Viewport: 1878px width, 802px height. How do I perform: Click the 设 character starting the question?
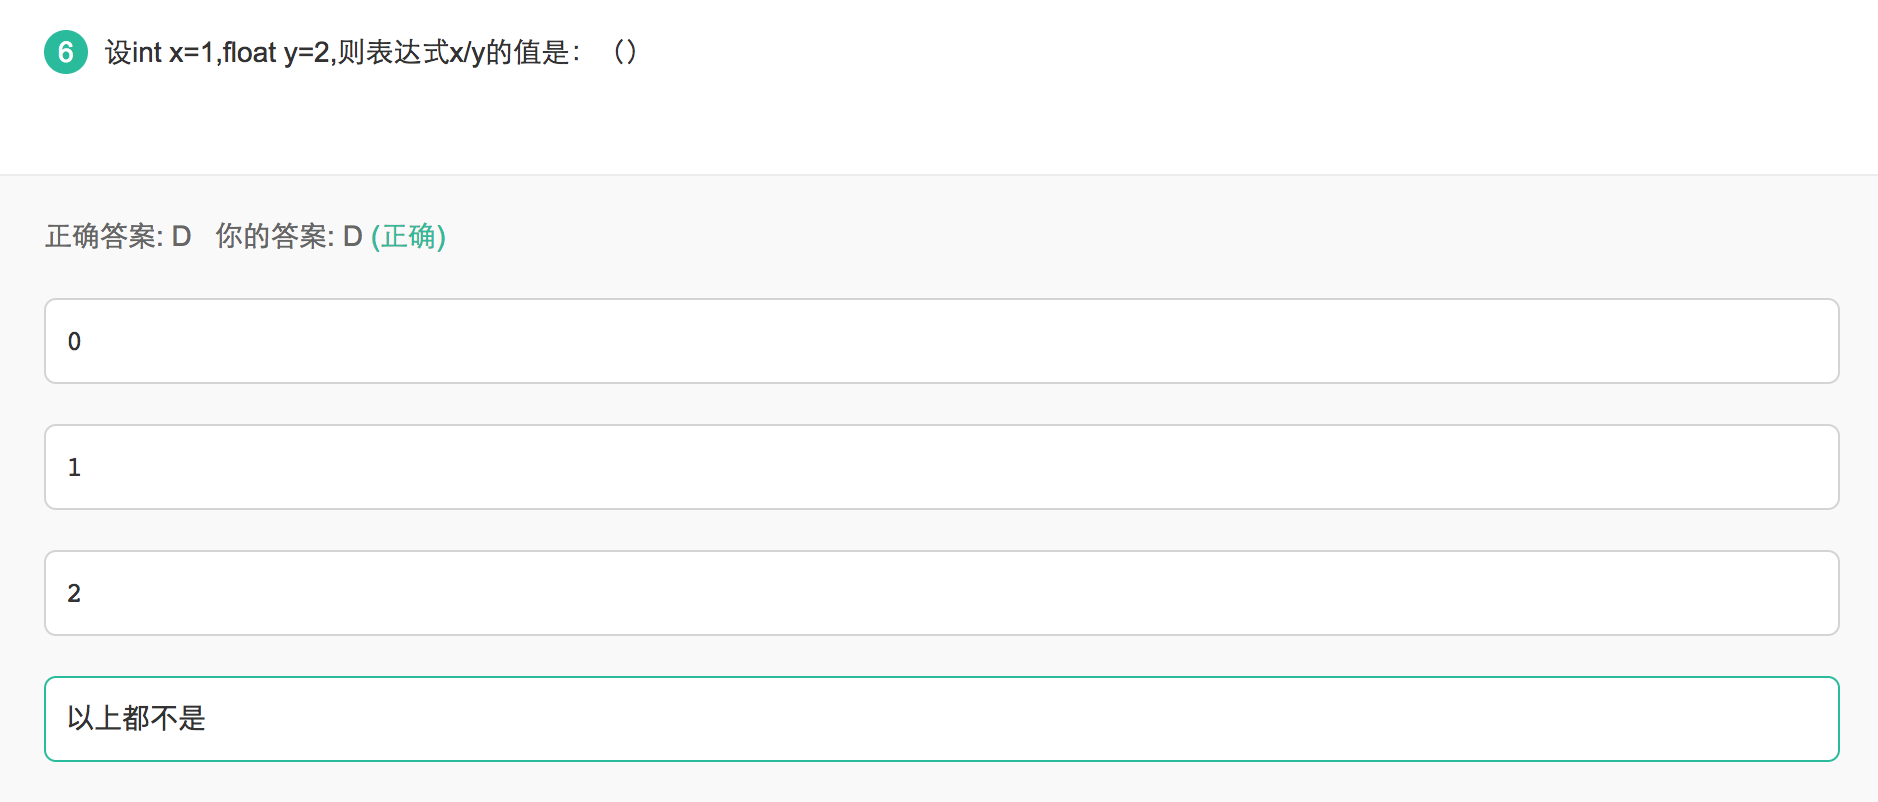(118, 52)
